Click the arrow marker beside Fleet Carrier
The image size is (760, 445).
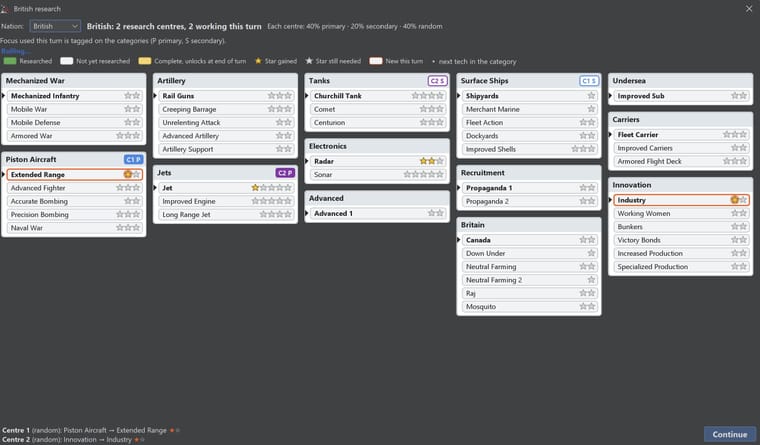610,134
